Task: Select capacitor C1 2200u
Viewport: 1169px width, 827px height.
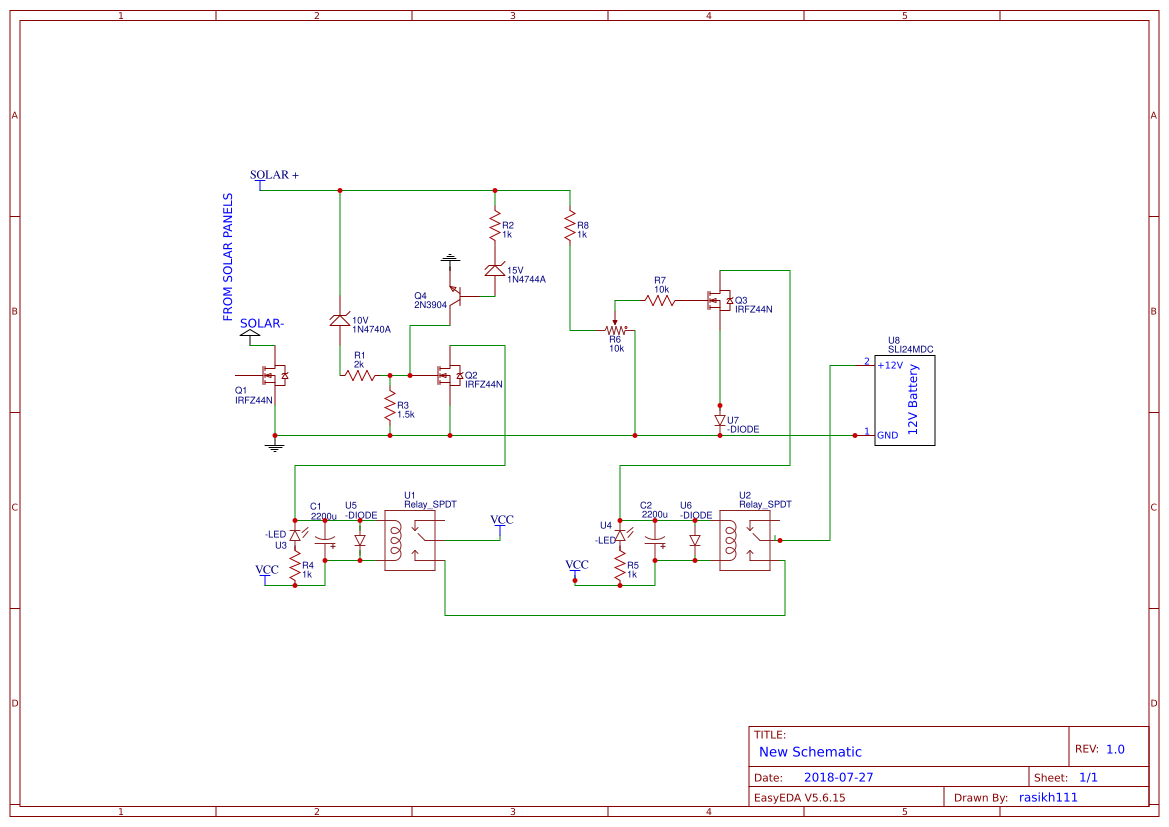Action: tap(325, 540)
